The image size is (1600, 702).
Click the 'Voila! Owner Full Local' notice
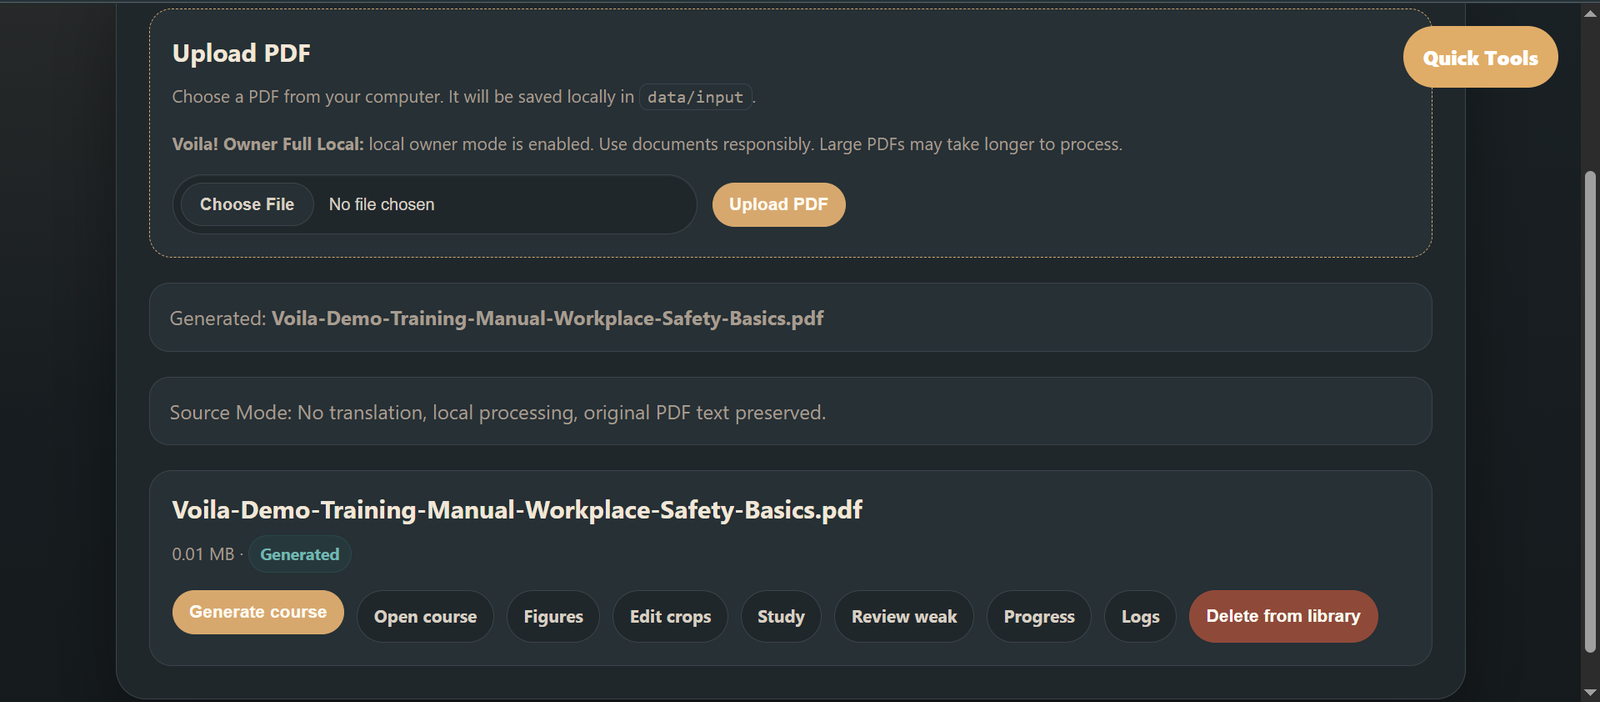click(x=647, y=144)
